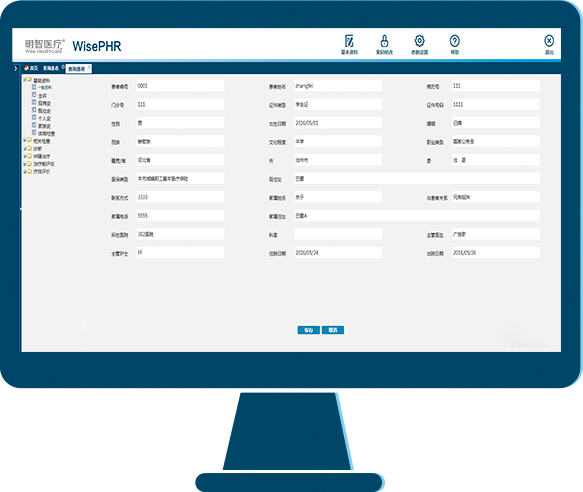Expand the sidebar with the chevron arrow
The image size is (583, 492).
(x=16, y=68)
